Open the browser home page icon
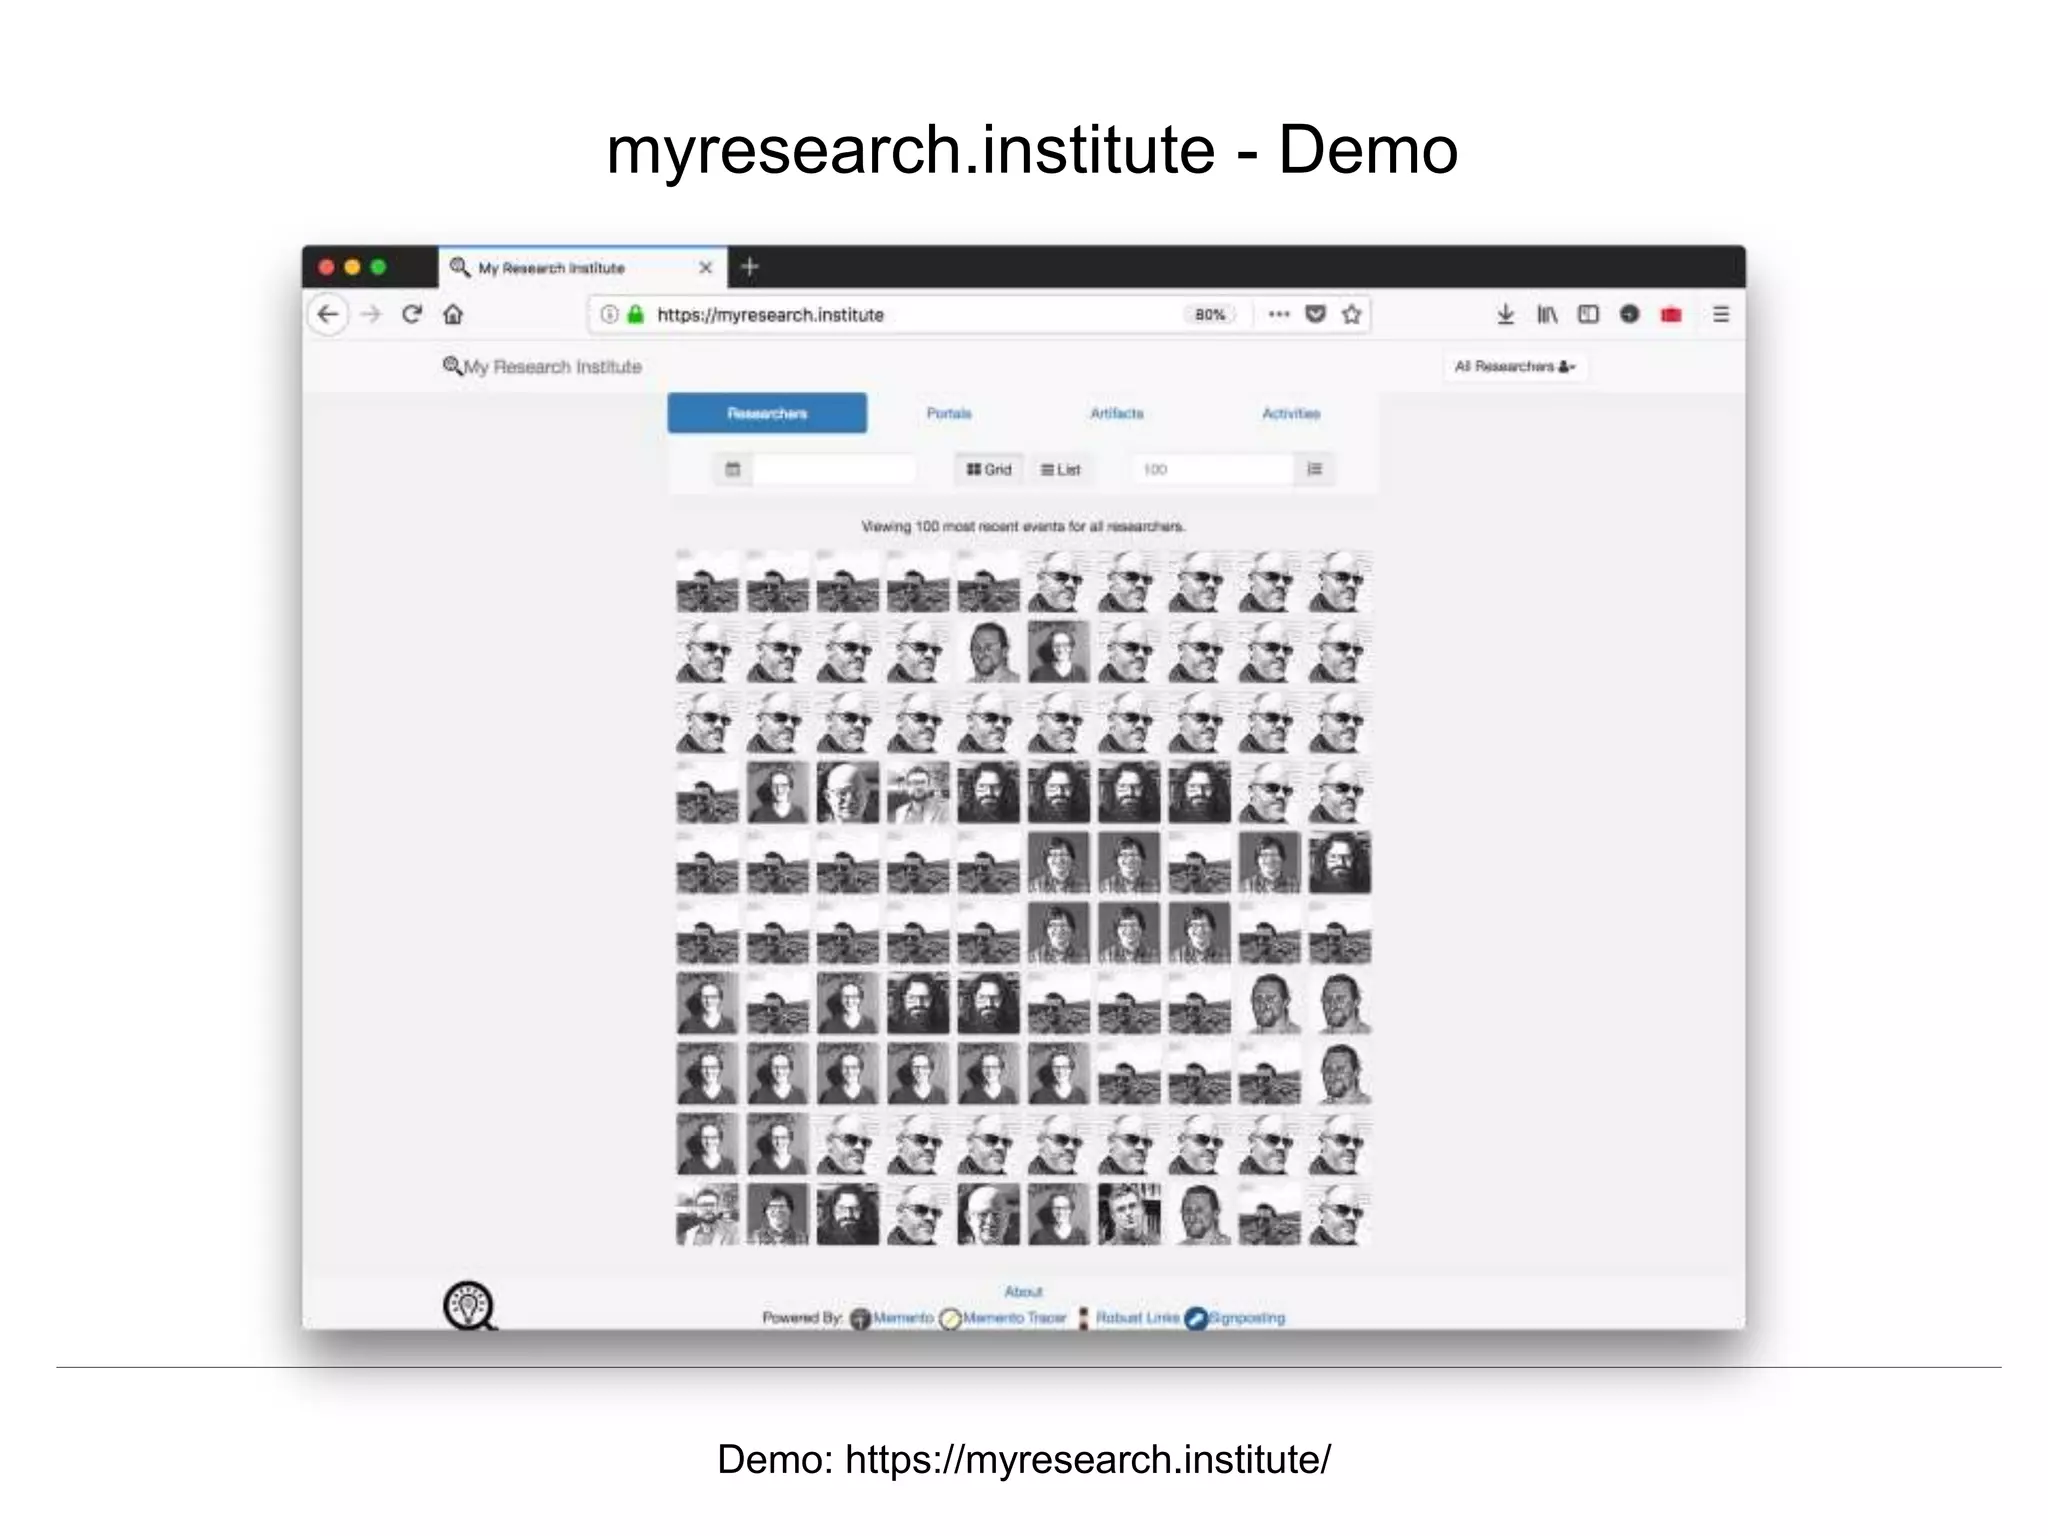The image size is (2048, 1536). point(453,314)
